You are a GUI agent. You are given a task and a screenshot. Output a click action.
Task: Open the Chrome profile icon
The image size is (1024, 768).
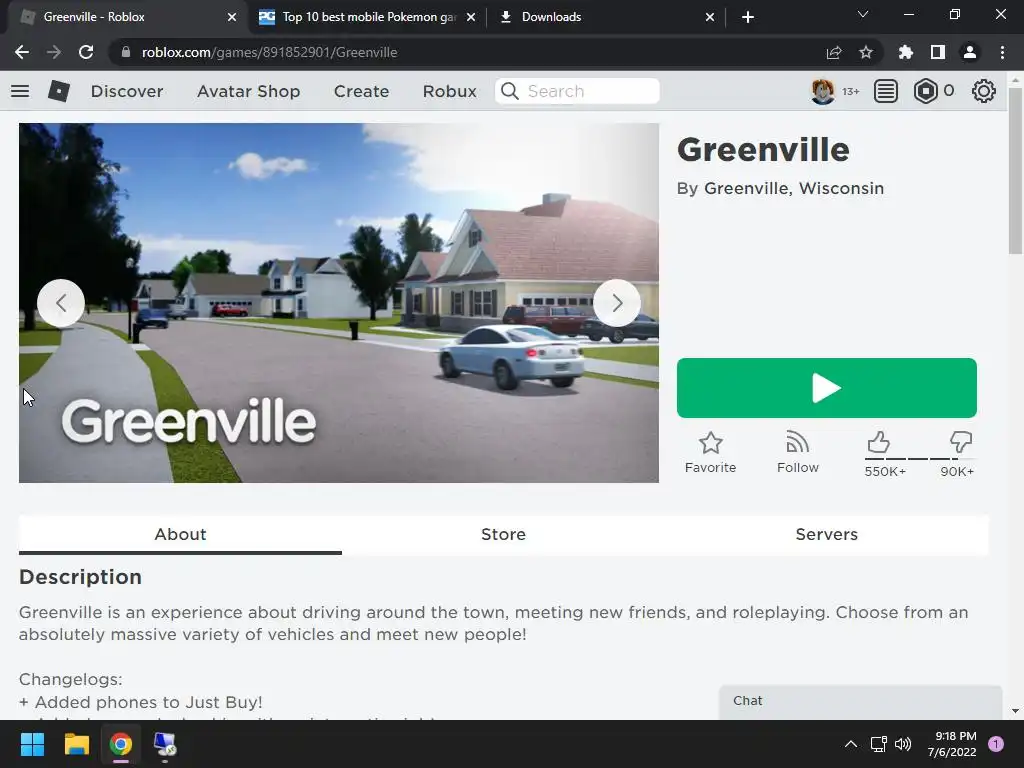(x=970, y=52)
